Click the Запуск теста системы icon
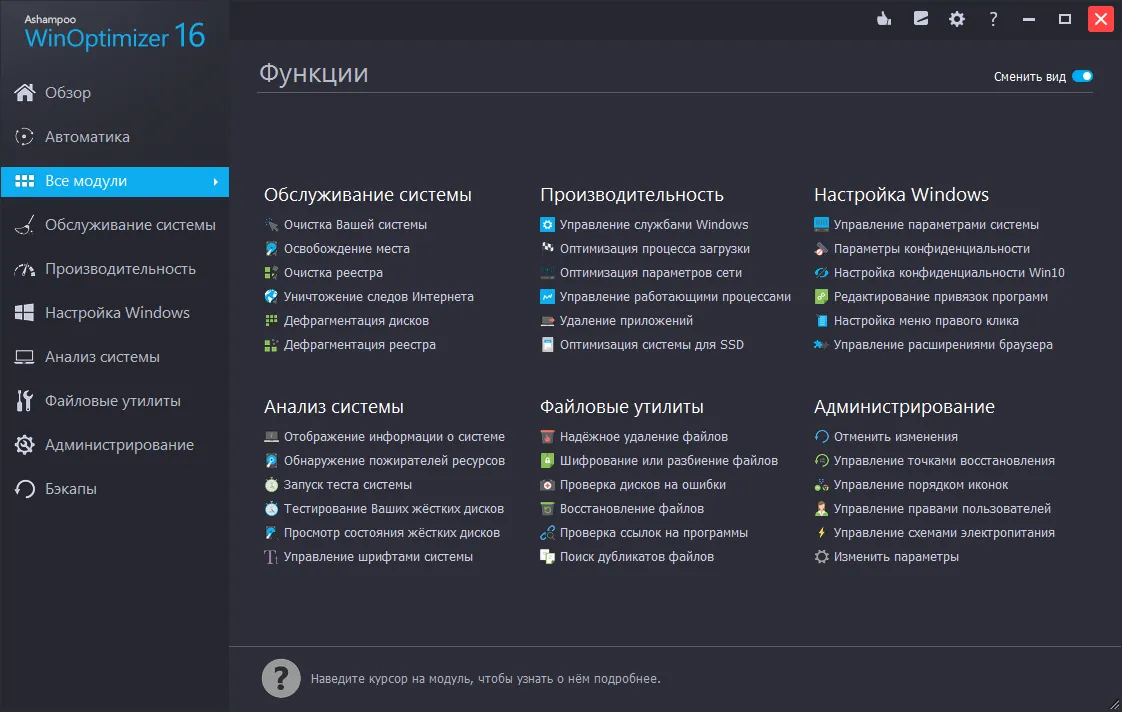The height and width of the screenshot is (712, 1122). (271, 485)
